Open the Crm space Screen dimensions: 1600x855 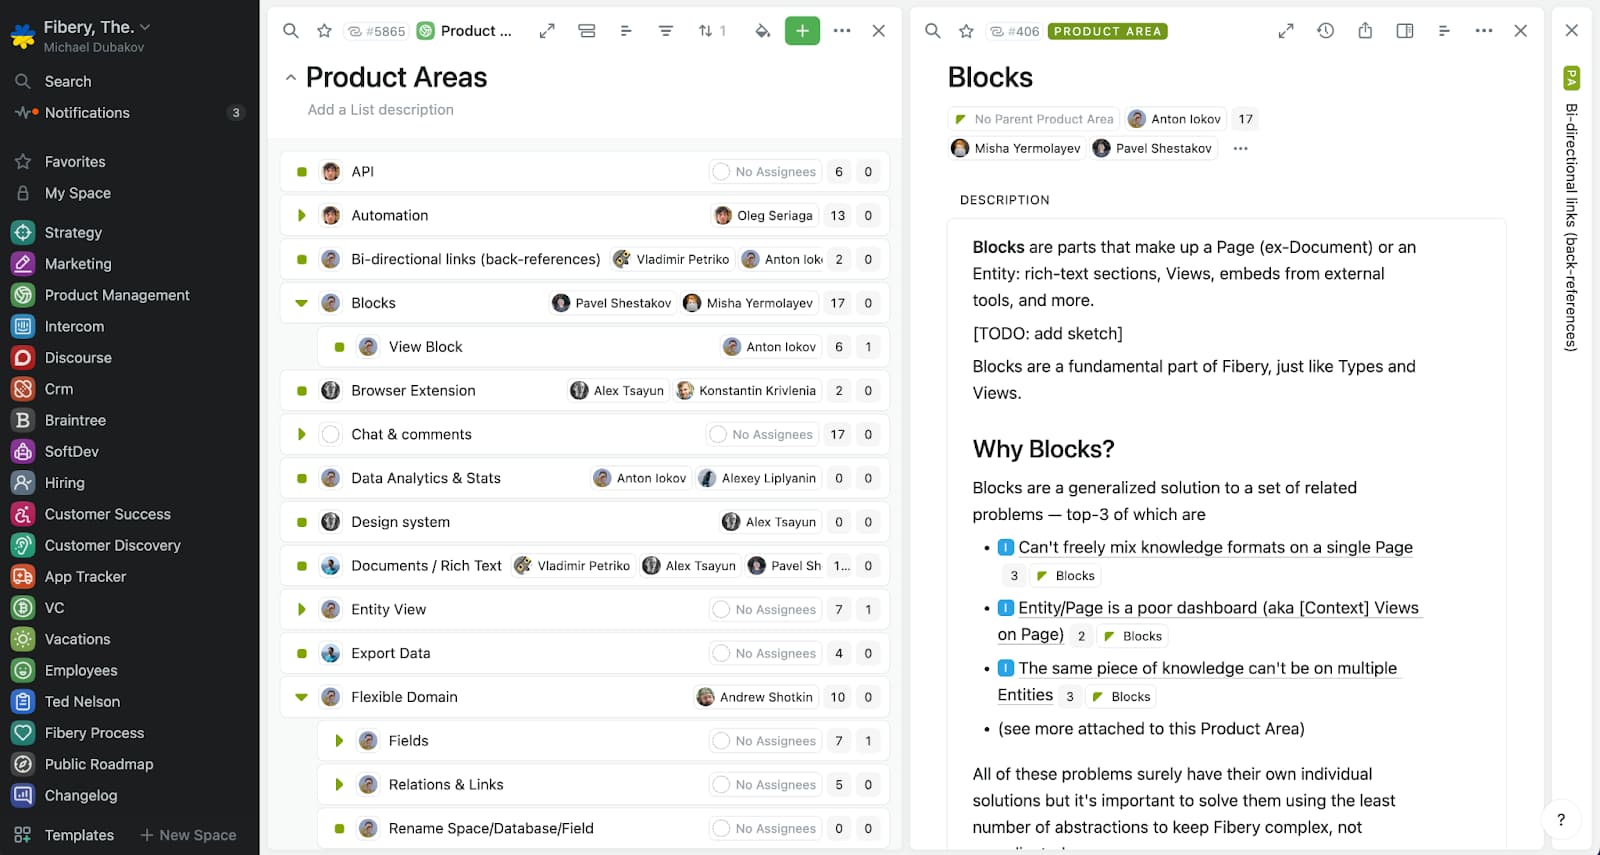(x=59, y=389)
